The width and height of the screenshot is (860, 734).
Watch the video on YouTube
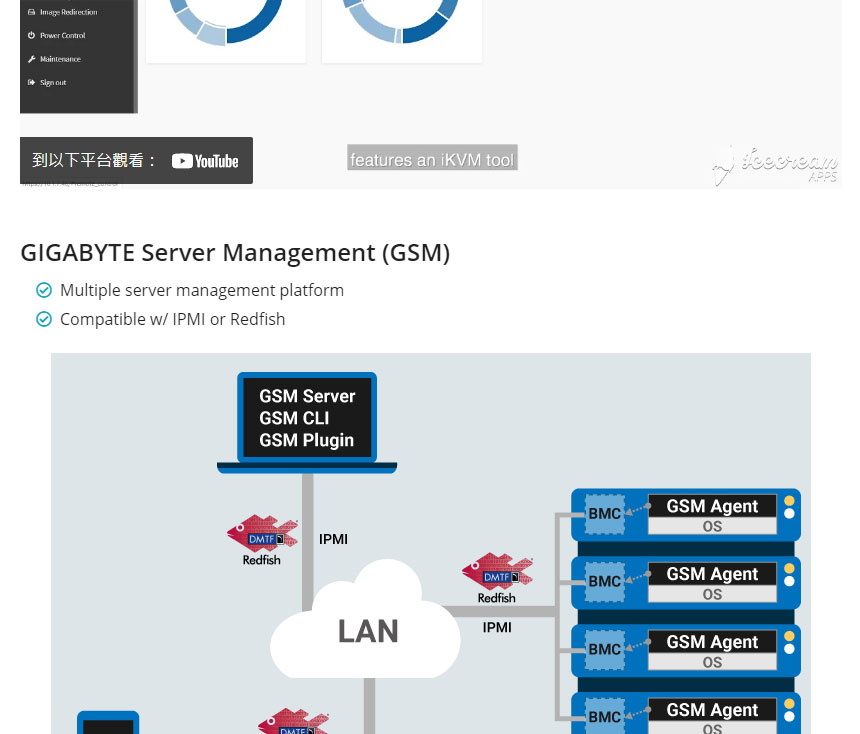(137, 160)
